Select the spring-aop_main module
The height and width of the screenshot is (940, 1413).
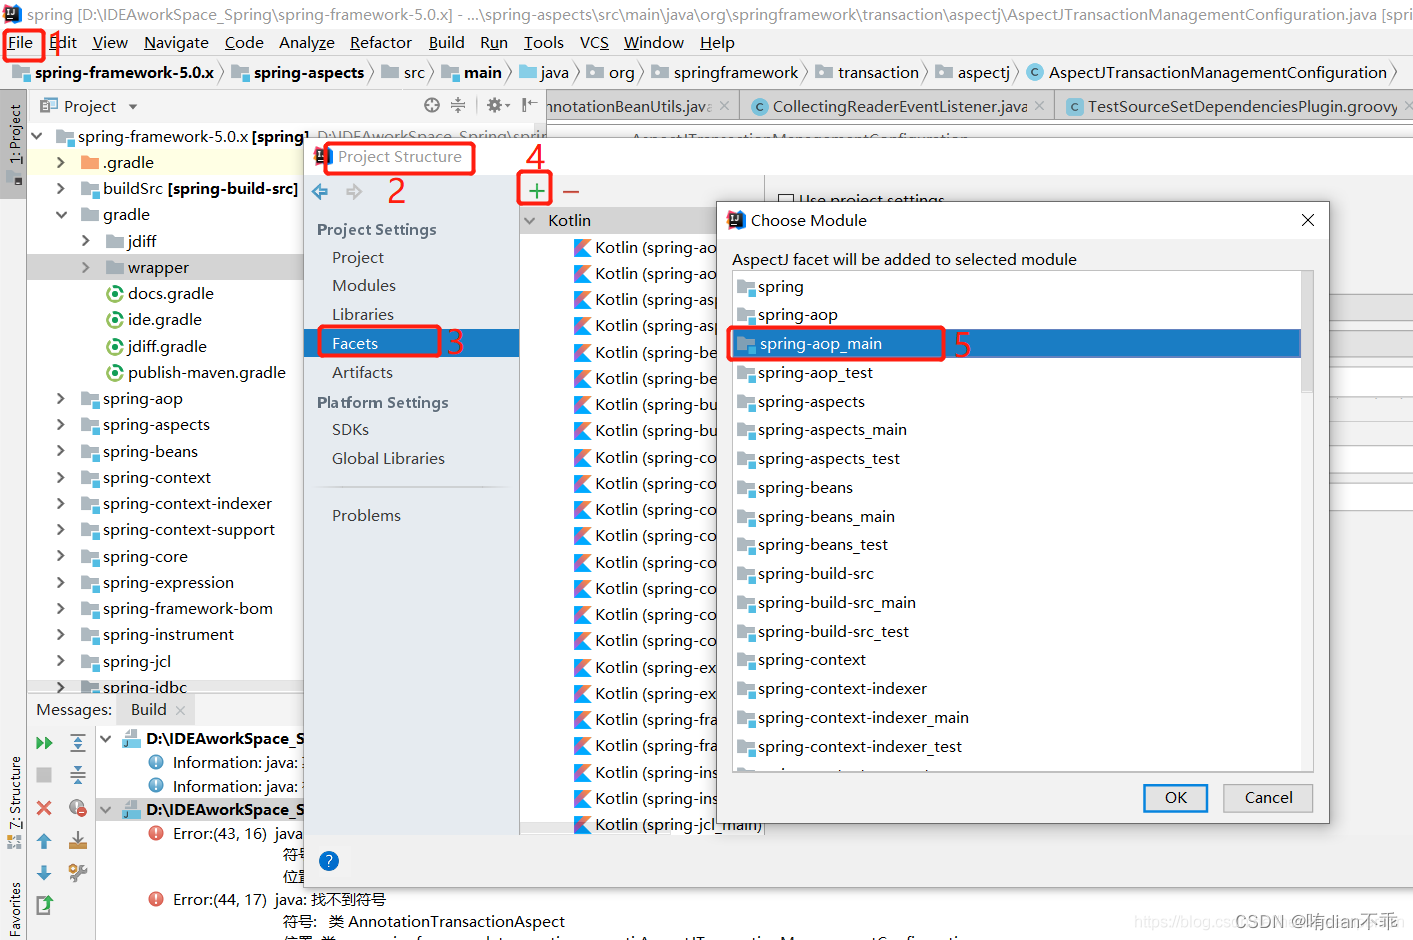[x=1016, y=343]
